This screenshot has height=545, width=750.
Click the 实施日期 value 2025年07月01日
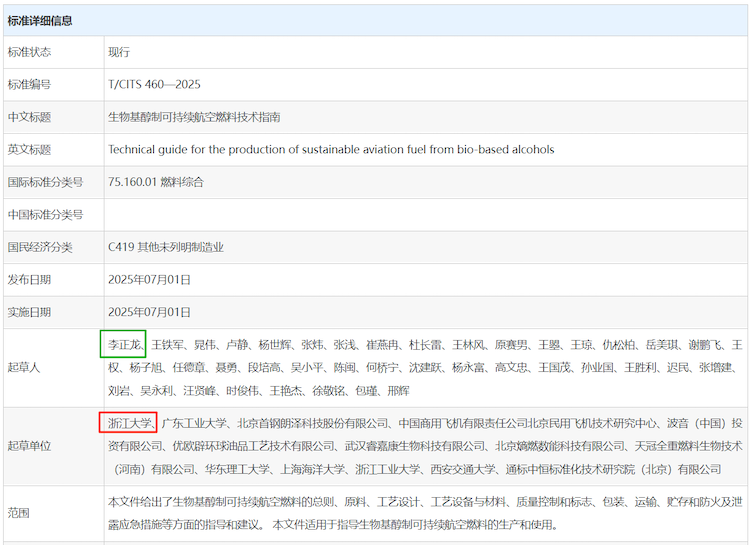(149, 312)
